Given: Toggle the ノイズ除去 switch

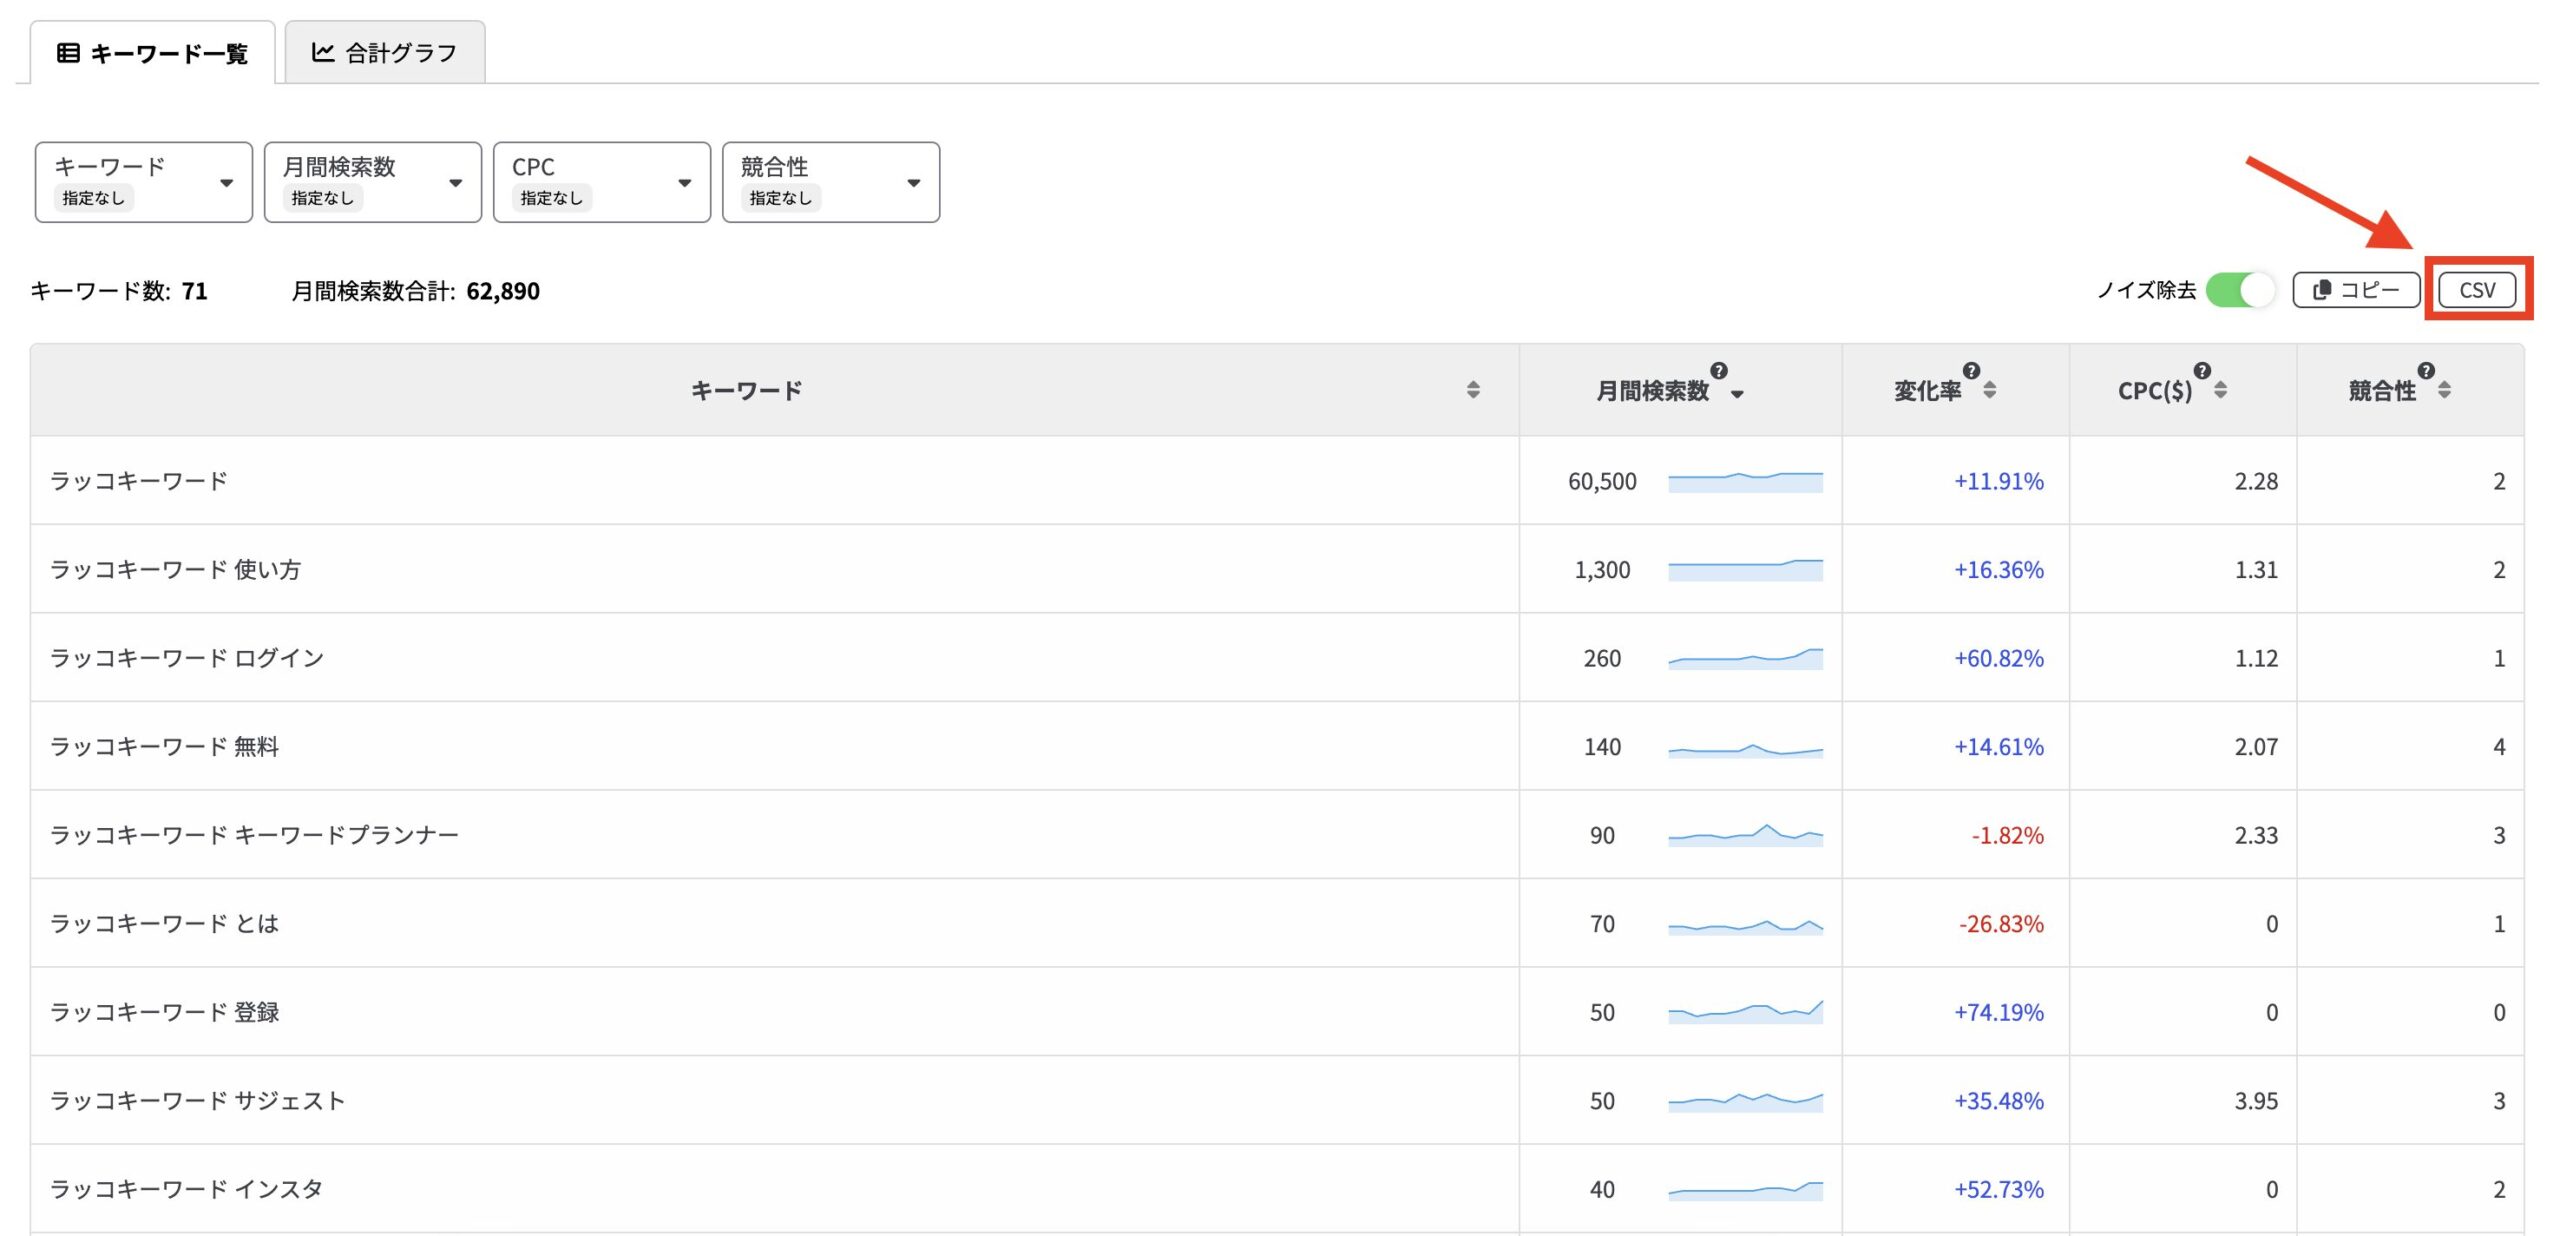Looking at the screenshot, I should (x=2240, y=290).
